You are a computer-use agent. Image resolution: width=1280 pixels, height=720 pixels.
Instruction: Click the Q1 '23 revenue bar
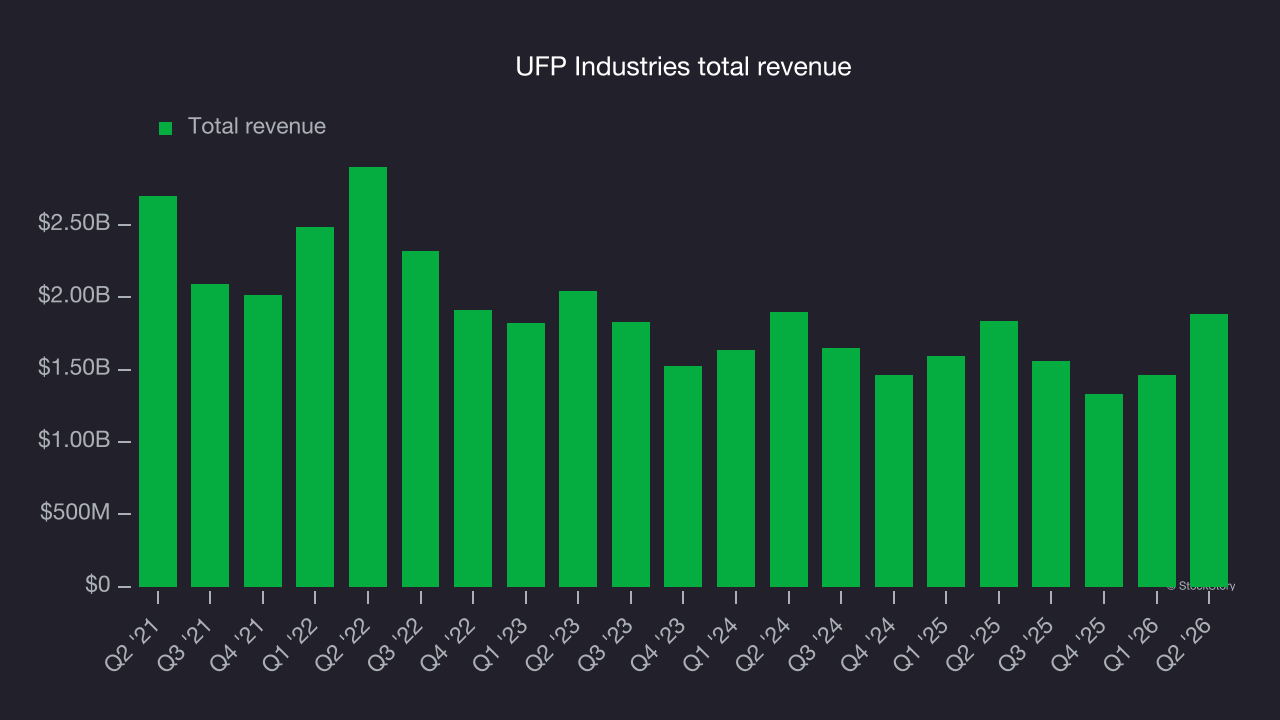tap(526, 455)
